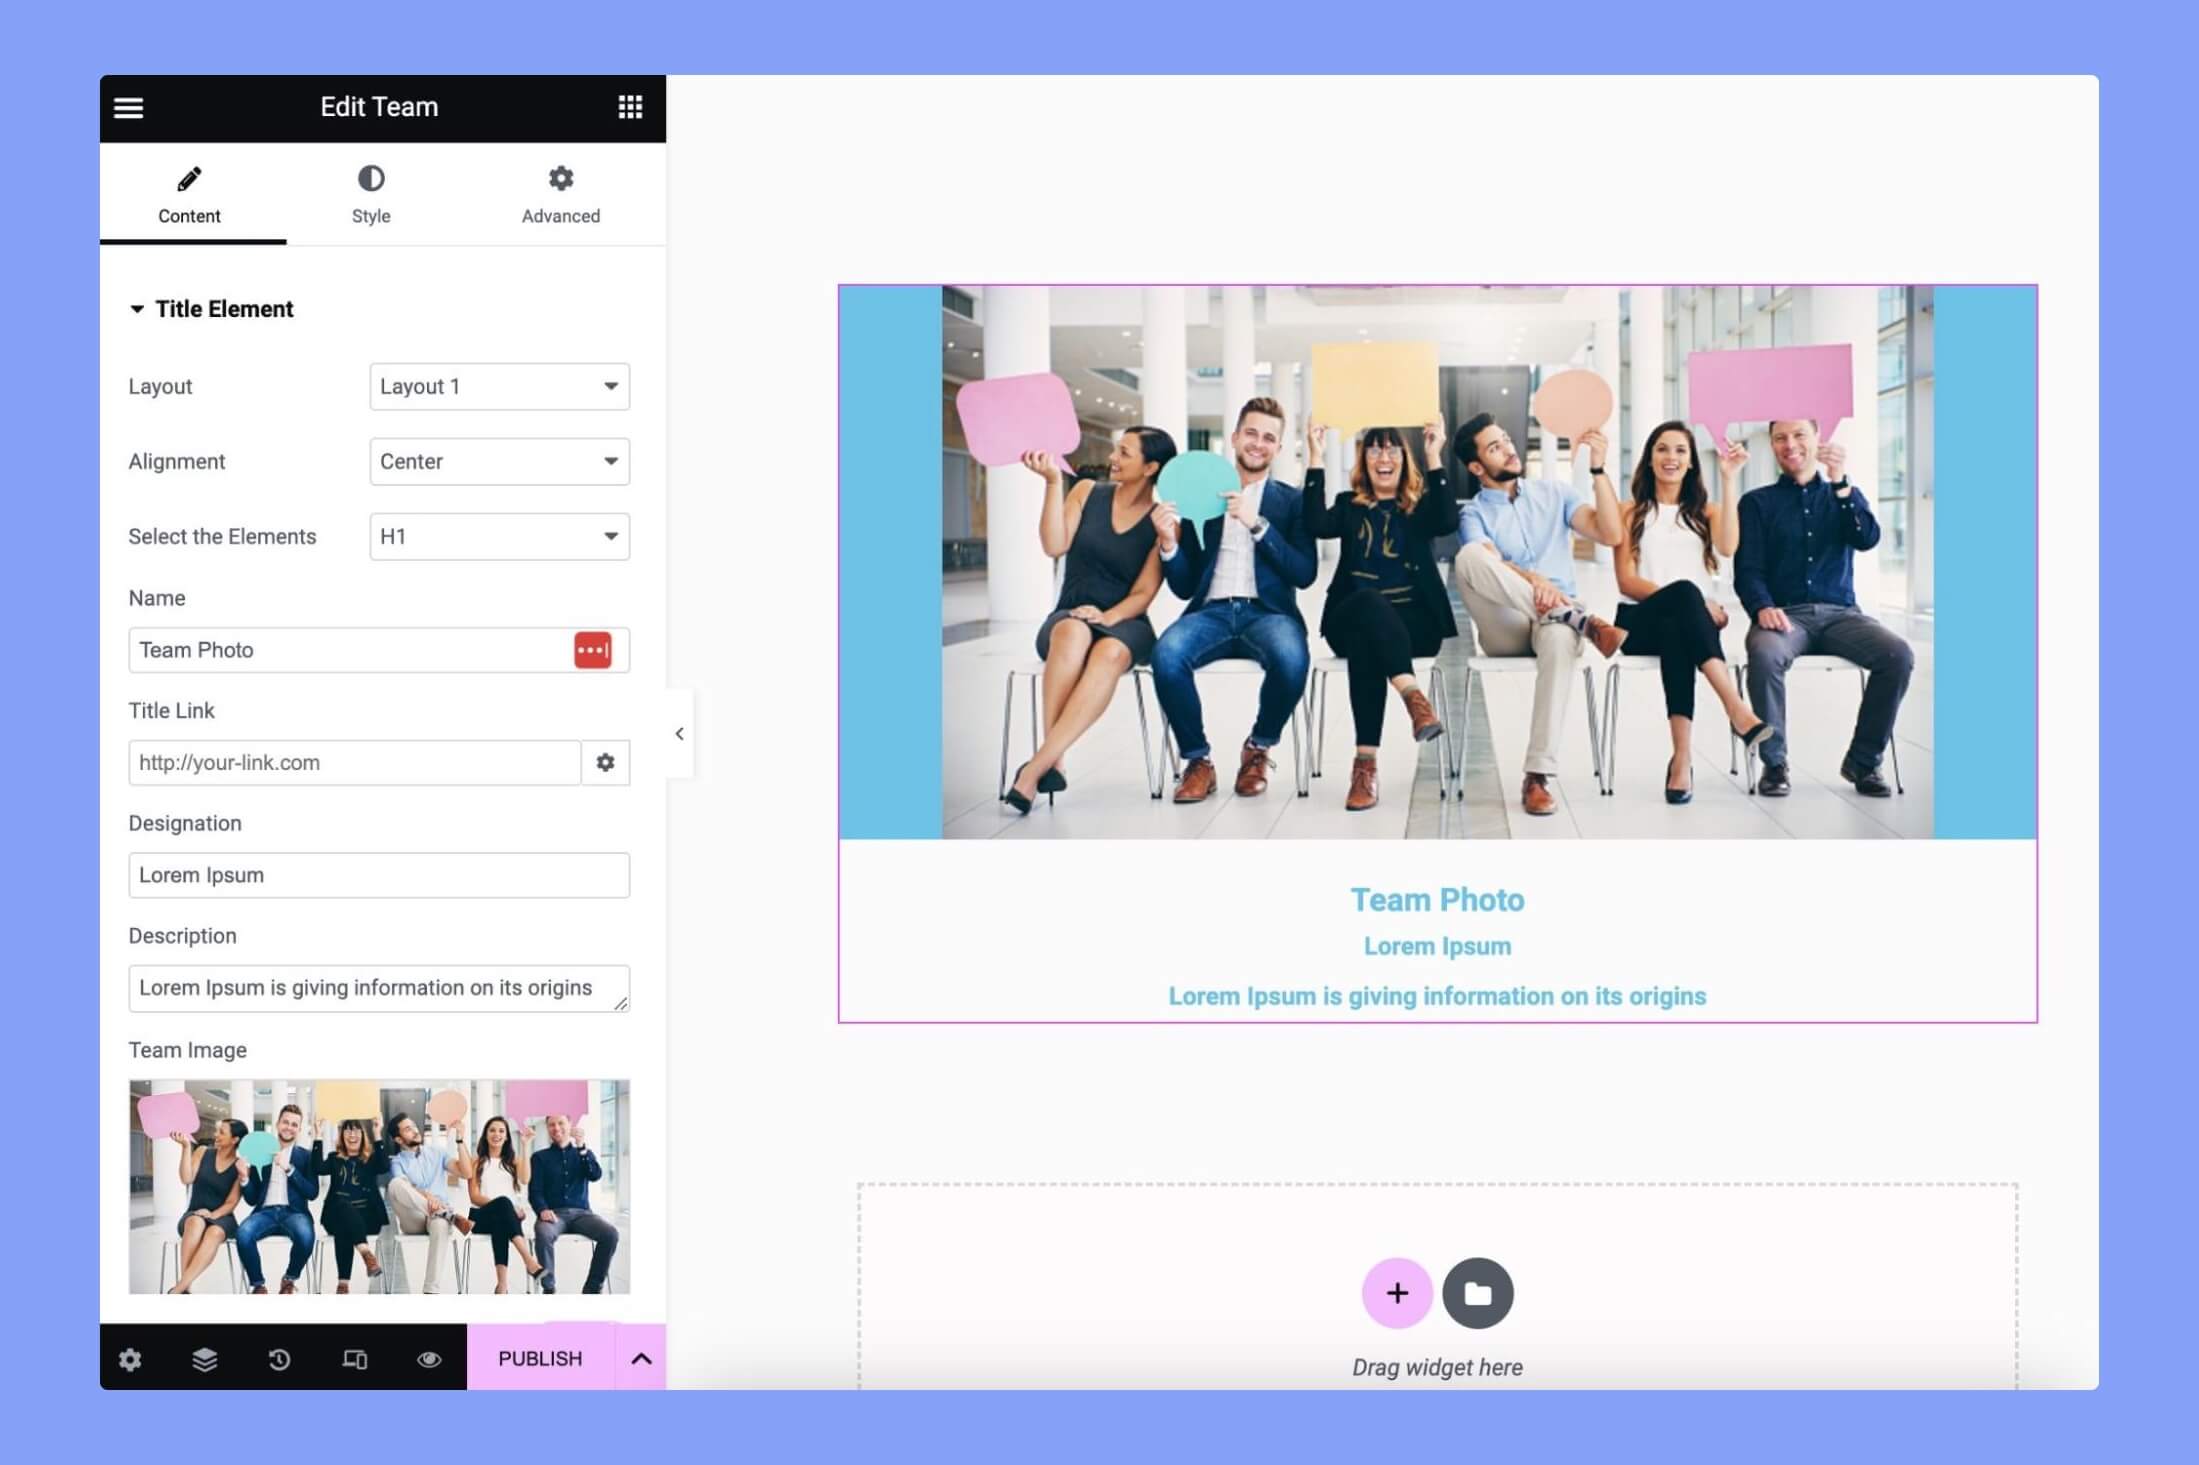Switch to the Style tab
Screen dimensions: 2199x1465
click(371, 193)
